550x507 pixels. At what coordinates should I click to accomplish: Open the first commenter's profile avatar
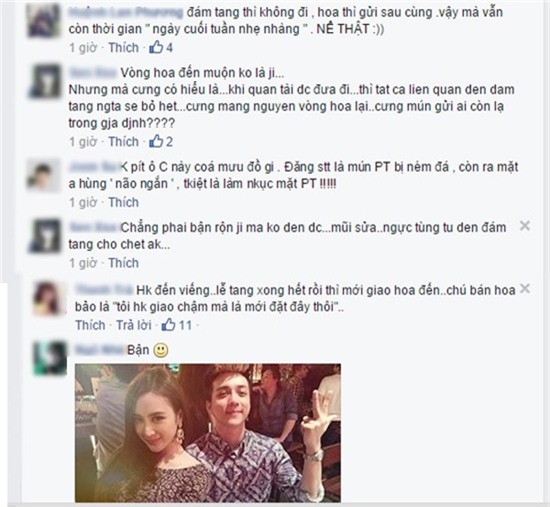[44, 20]
